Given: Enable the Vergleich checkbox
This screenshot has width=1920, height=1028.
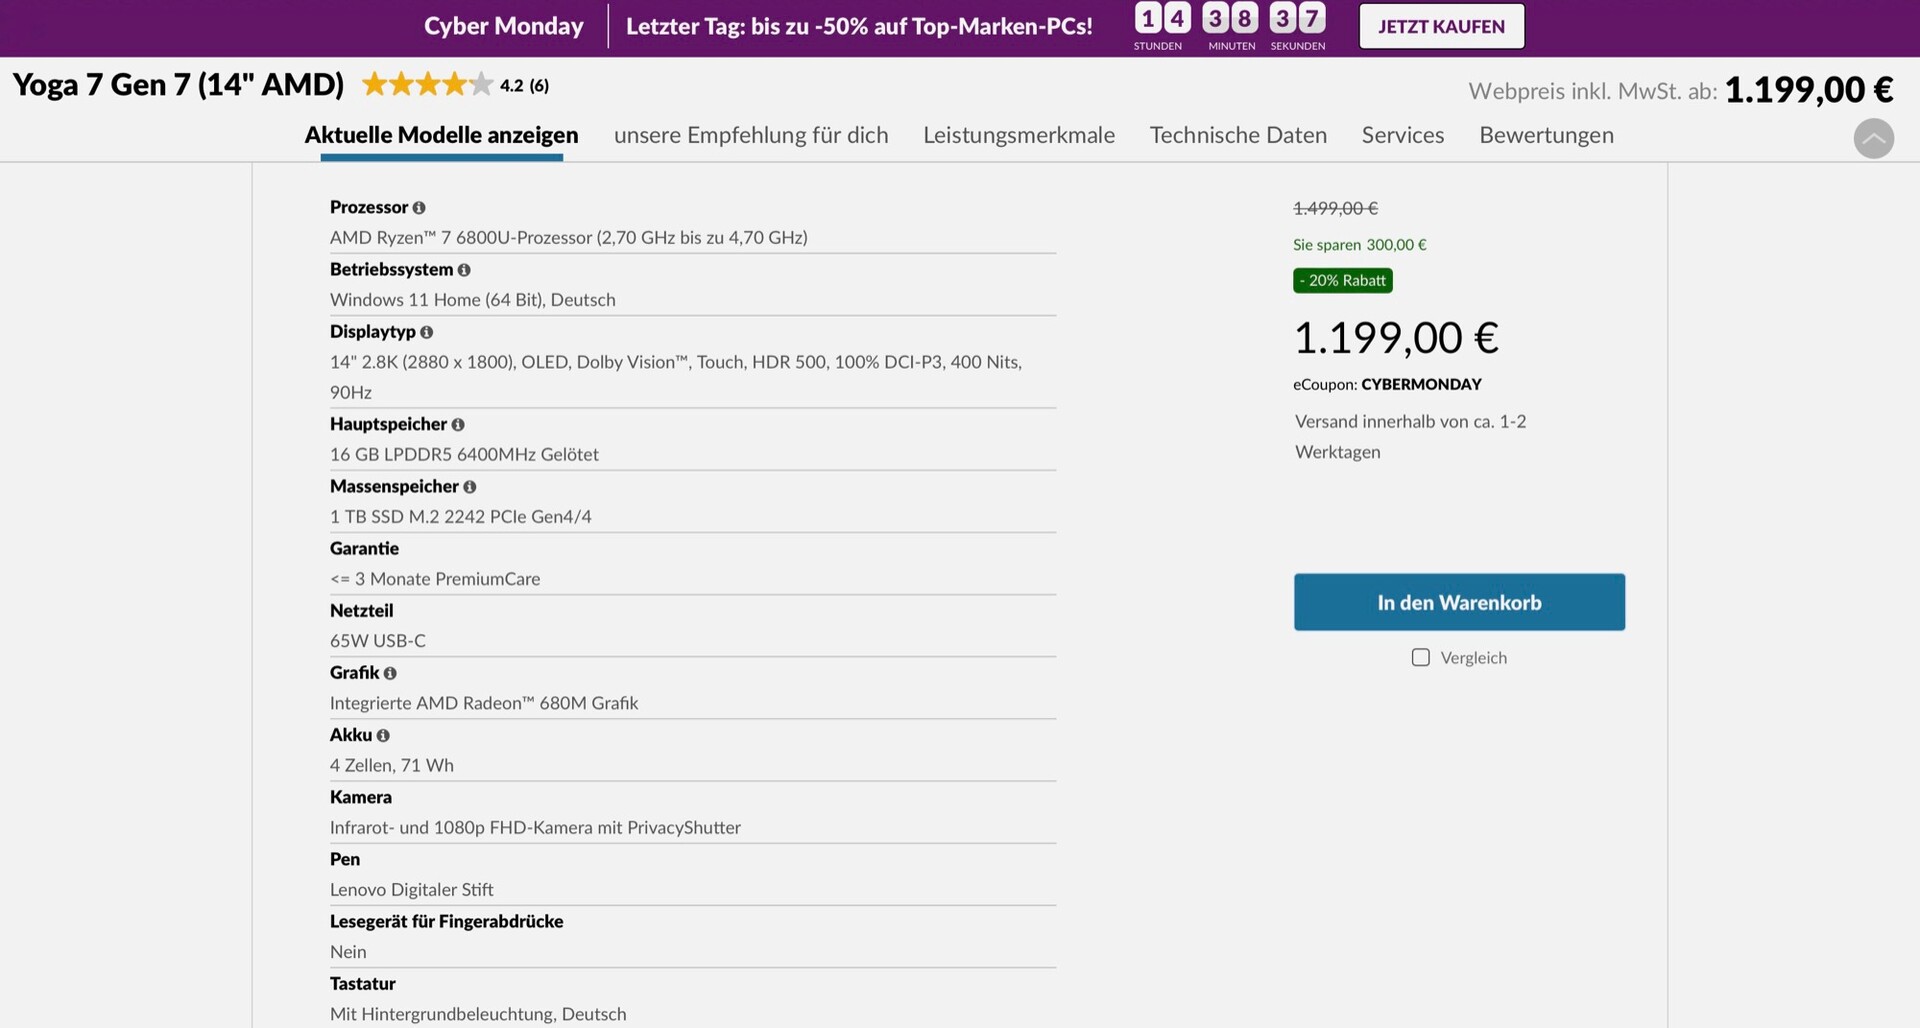Looking at the screenshot, I should click(x=1420, y=657).
